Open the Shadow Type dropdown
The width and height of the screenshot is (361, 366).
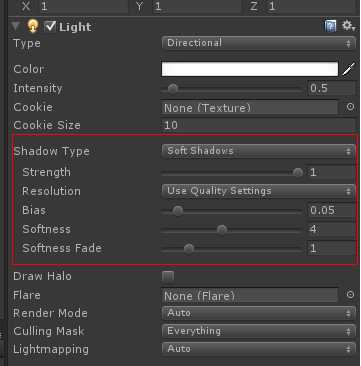click(259, 151)
